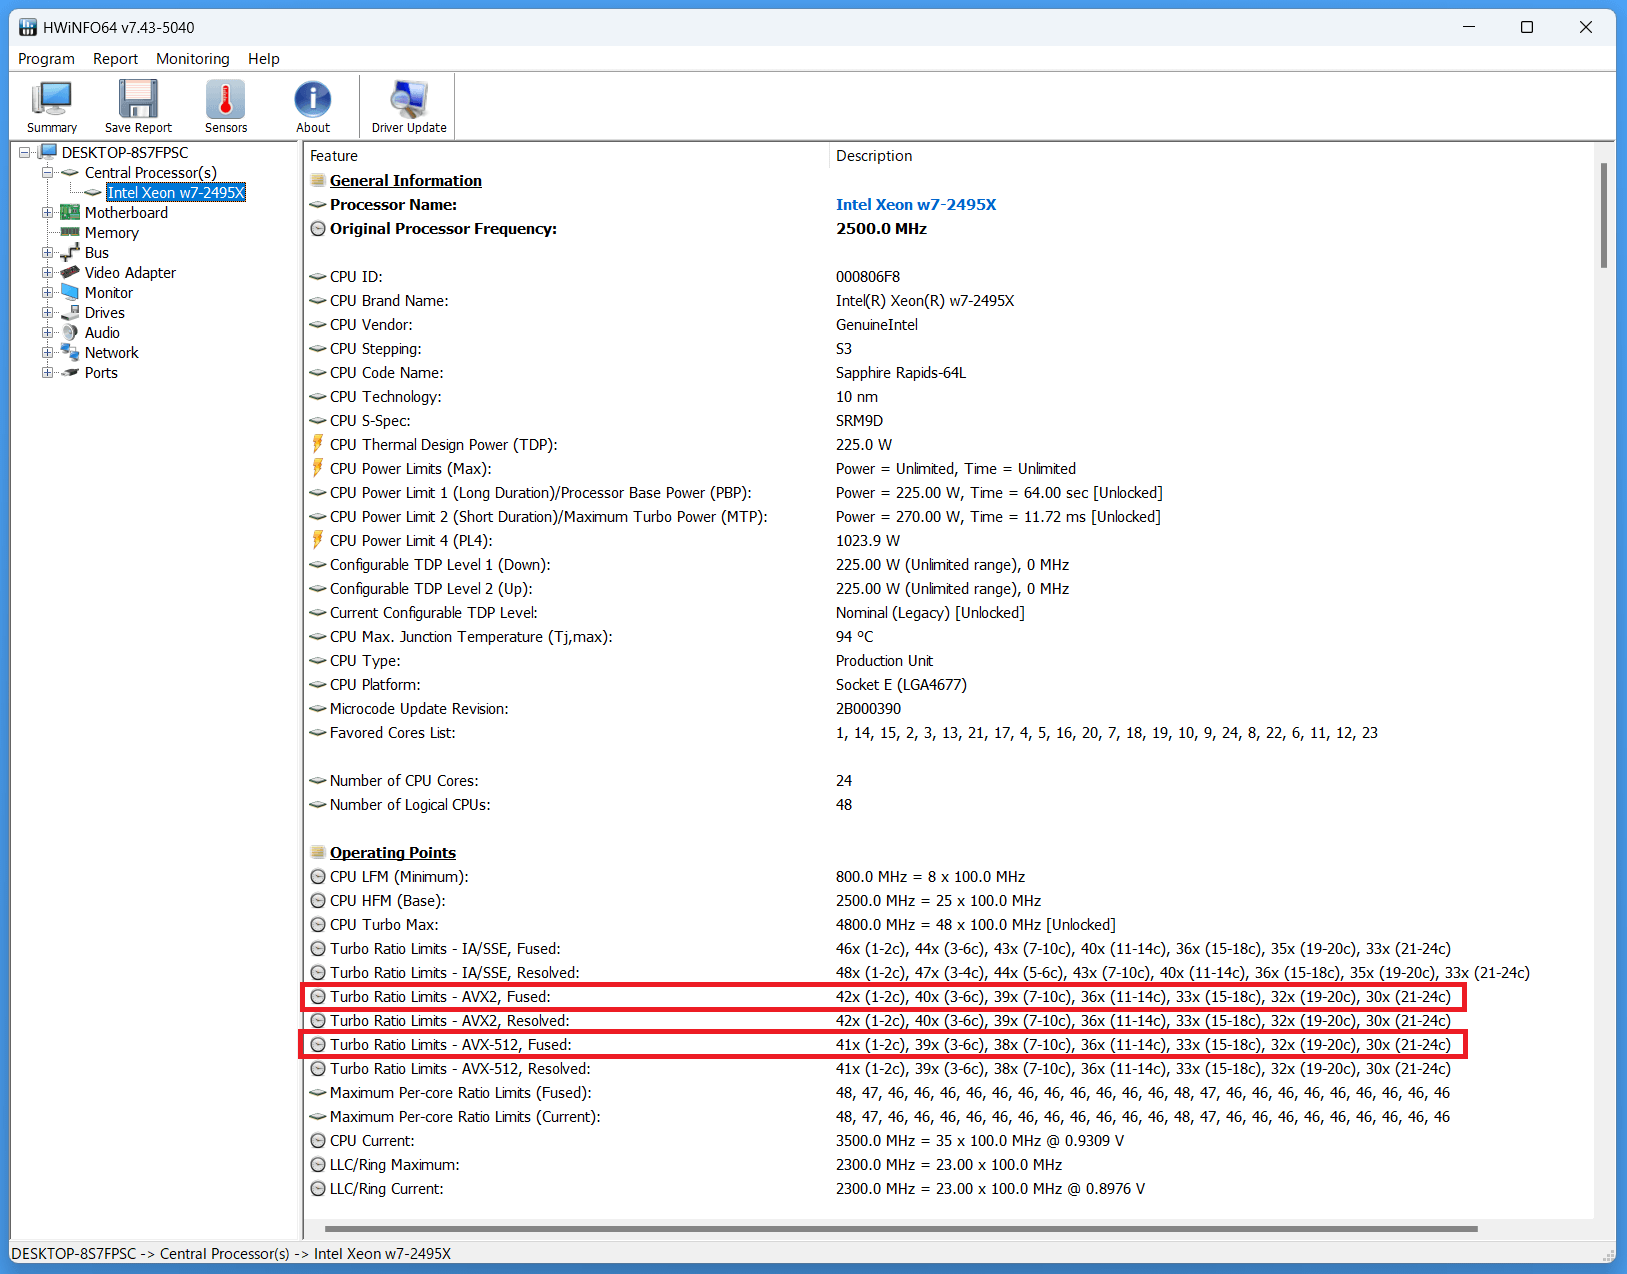Open the Monitoring menu
Screen dimensions: 1627x1274
(192, 58)
